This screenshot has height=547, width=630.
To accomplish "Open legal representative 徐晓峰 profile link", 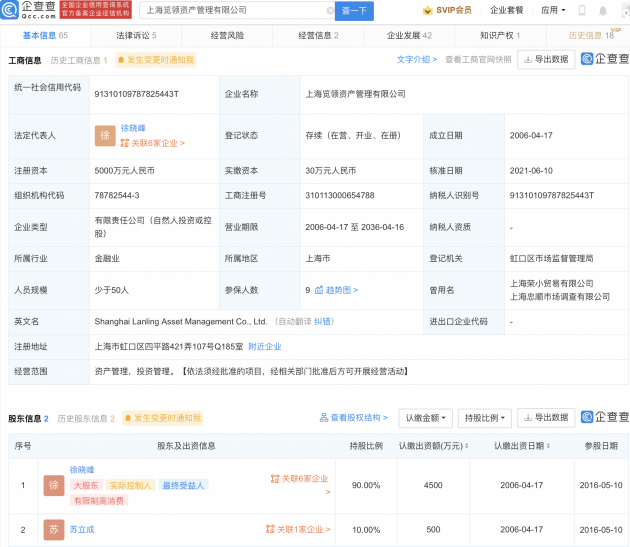I will tap(133, 128).
